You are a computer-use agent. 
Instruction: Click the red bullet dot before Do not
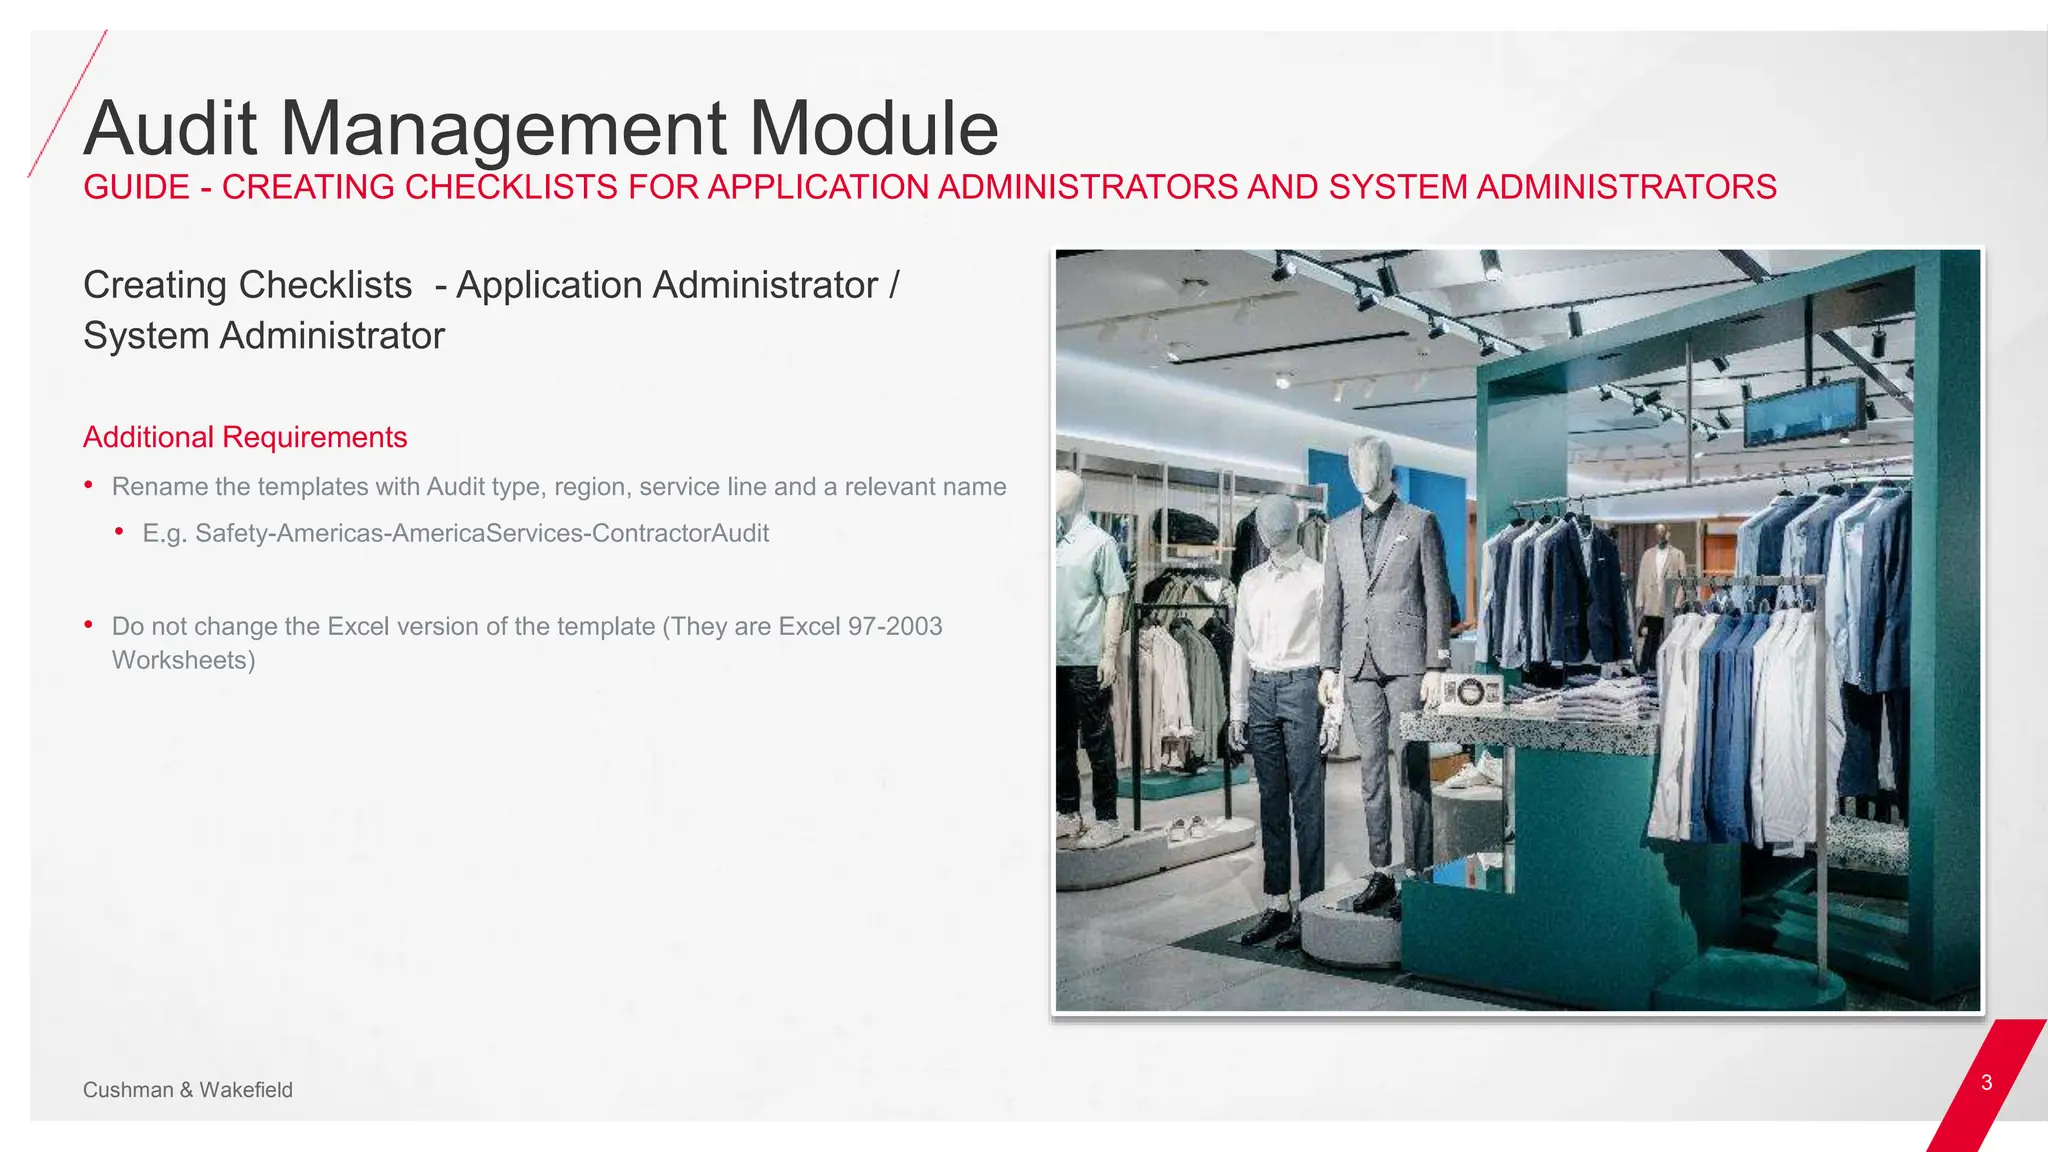[x=89, y=625]
